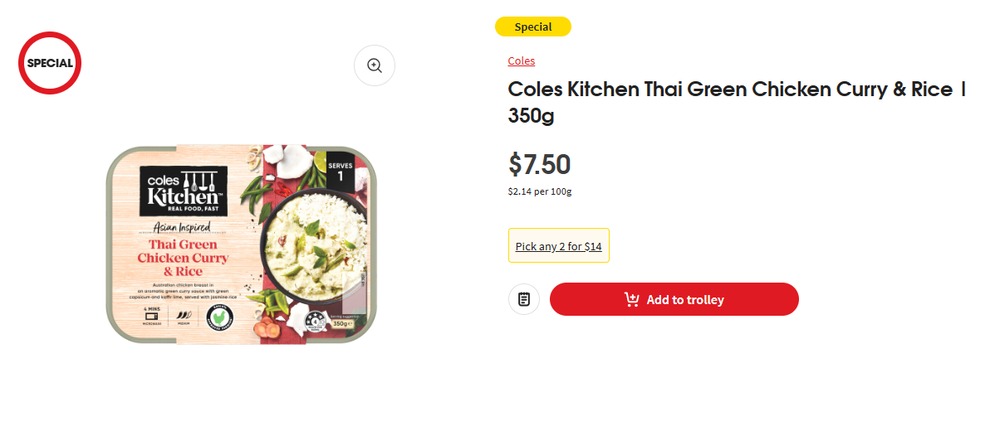This screenshot has height=421, width=1000.
Task: Click the yellow Special tag above the brand
Action: click(533, 26)
